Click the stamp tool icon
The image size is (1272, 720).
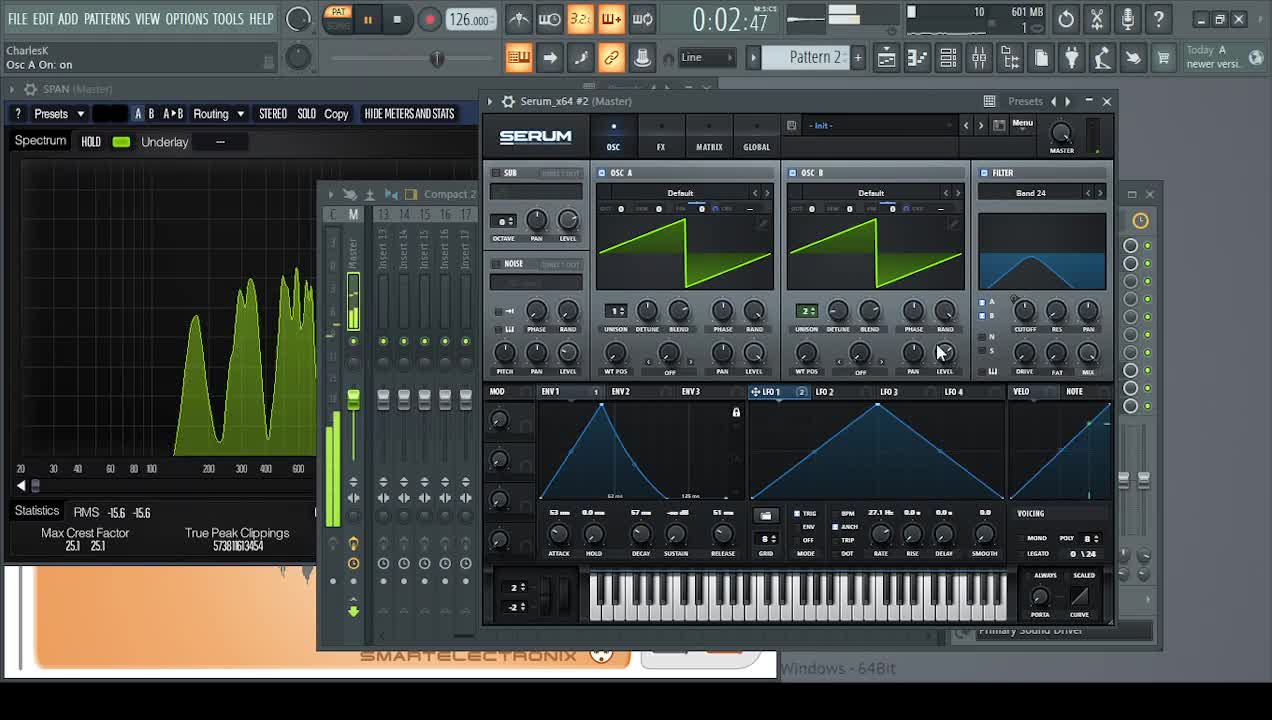coord(642,58)
